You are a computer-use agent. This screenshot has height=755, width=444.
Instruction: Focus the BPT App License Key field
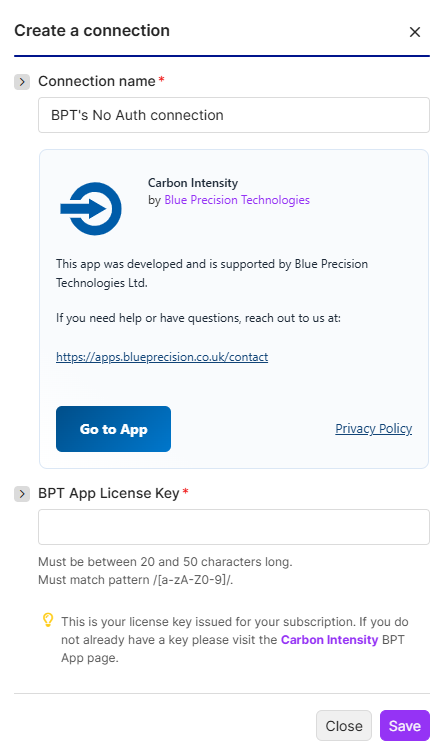pyautogui.click(x=234, y=527)
